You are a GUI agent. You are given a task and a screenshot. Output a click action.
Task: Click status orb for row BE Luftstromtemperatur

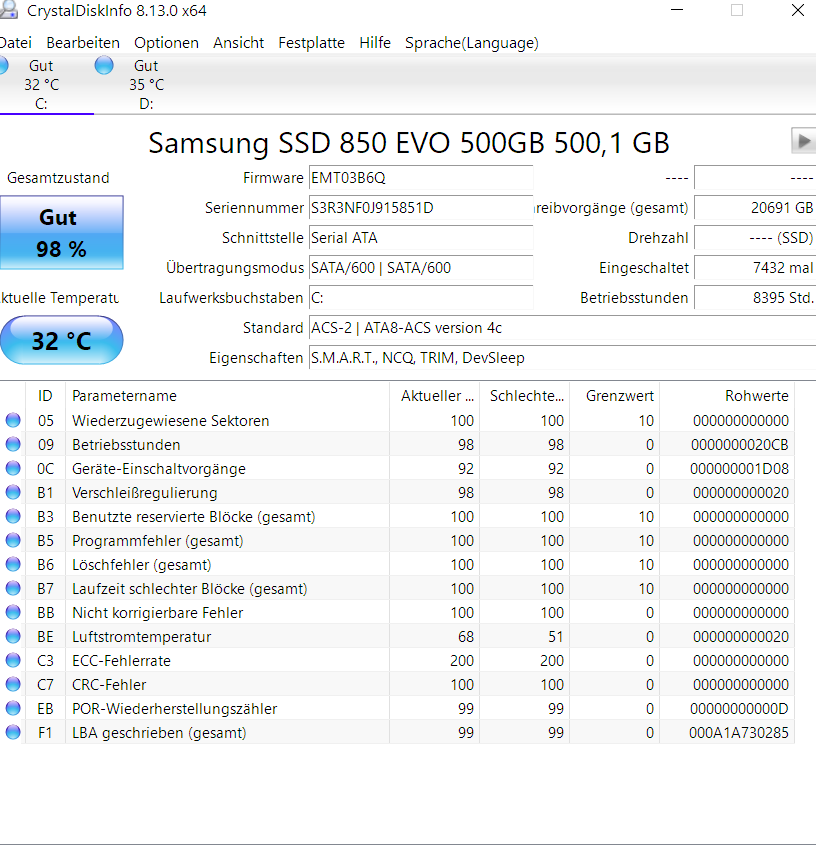coord(13,636)
